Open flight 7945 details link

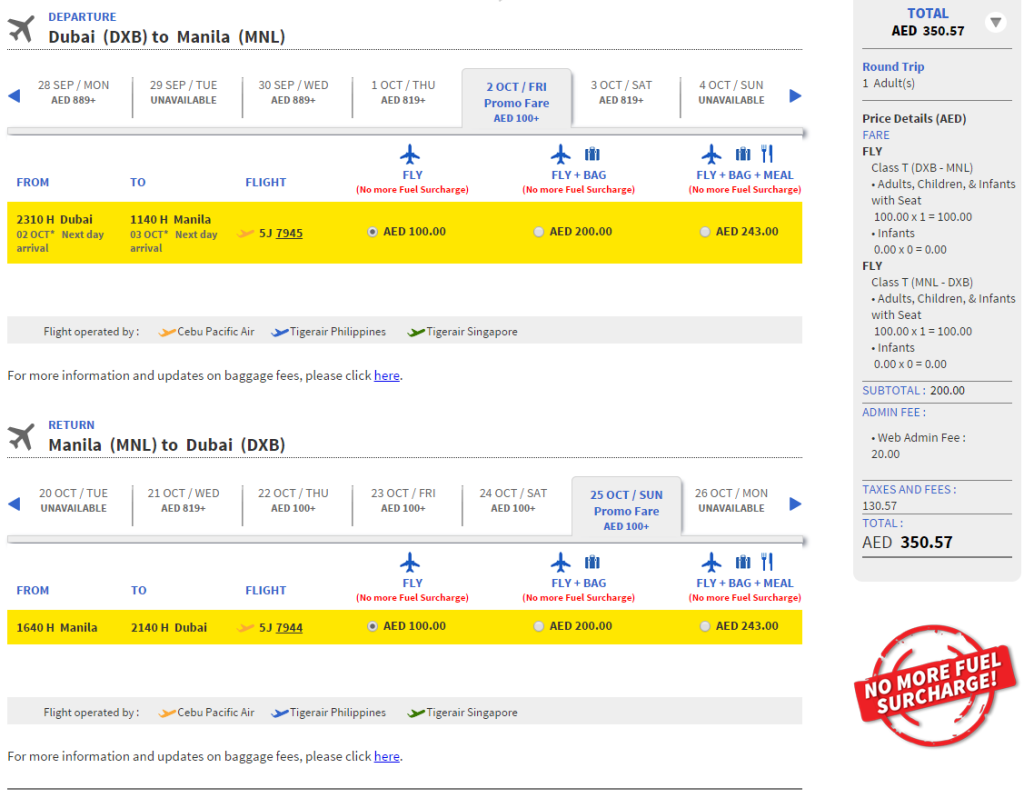pyautogui.click(x=289, y=233)
